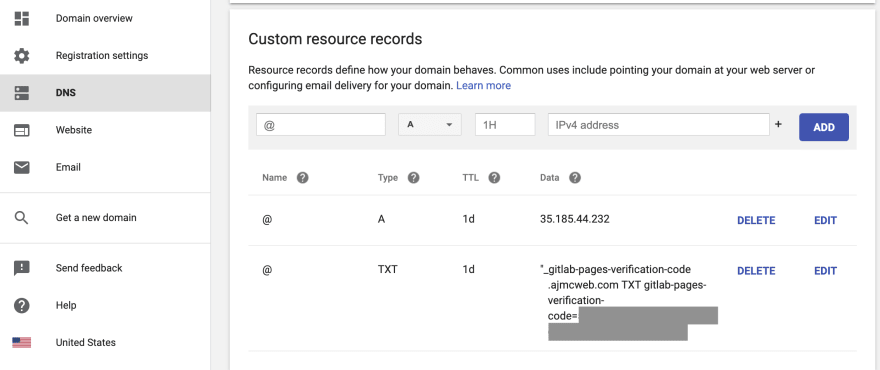Click the United States flag icon
880x370 pixels.
tap(21, 342)
